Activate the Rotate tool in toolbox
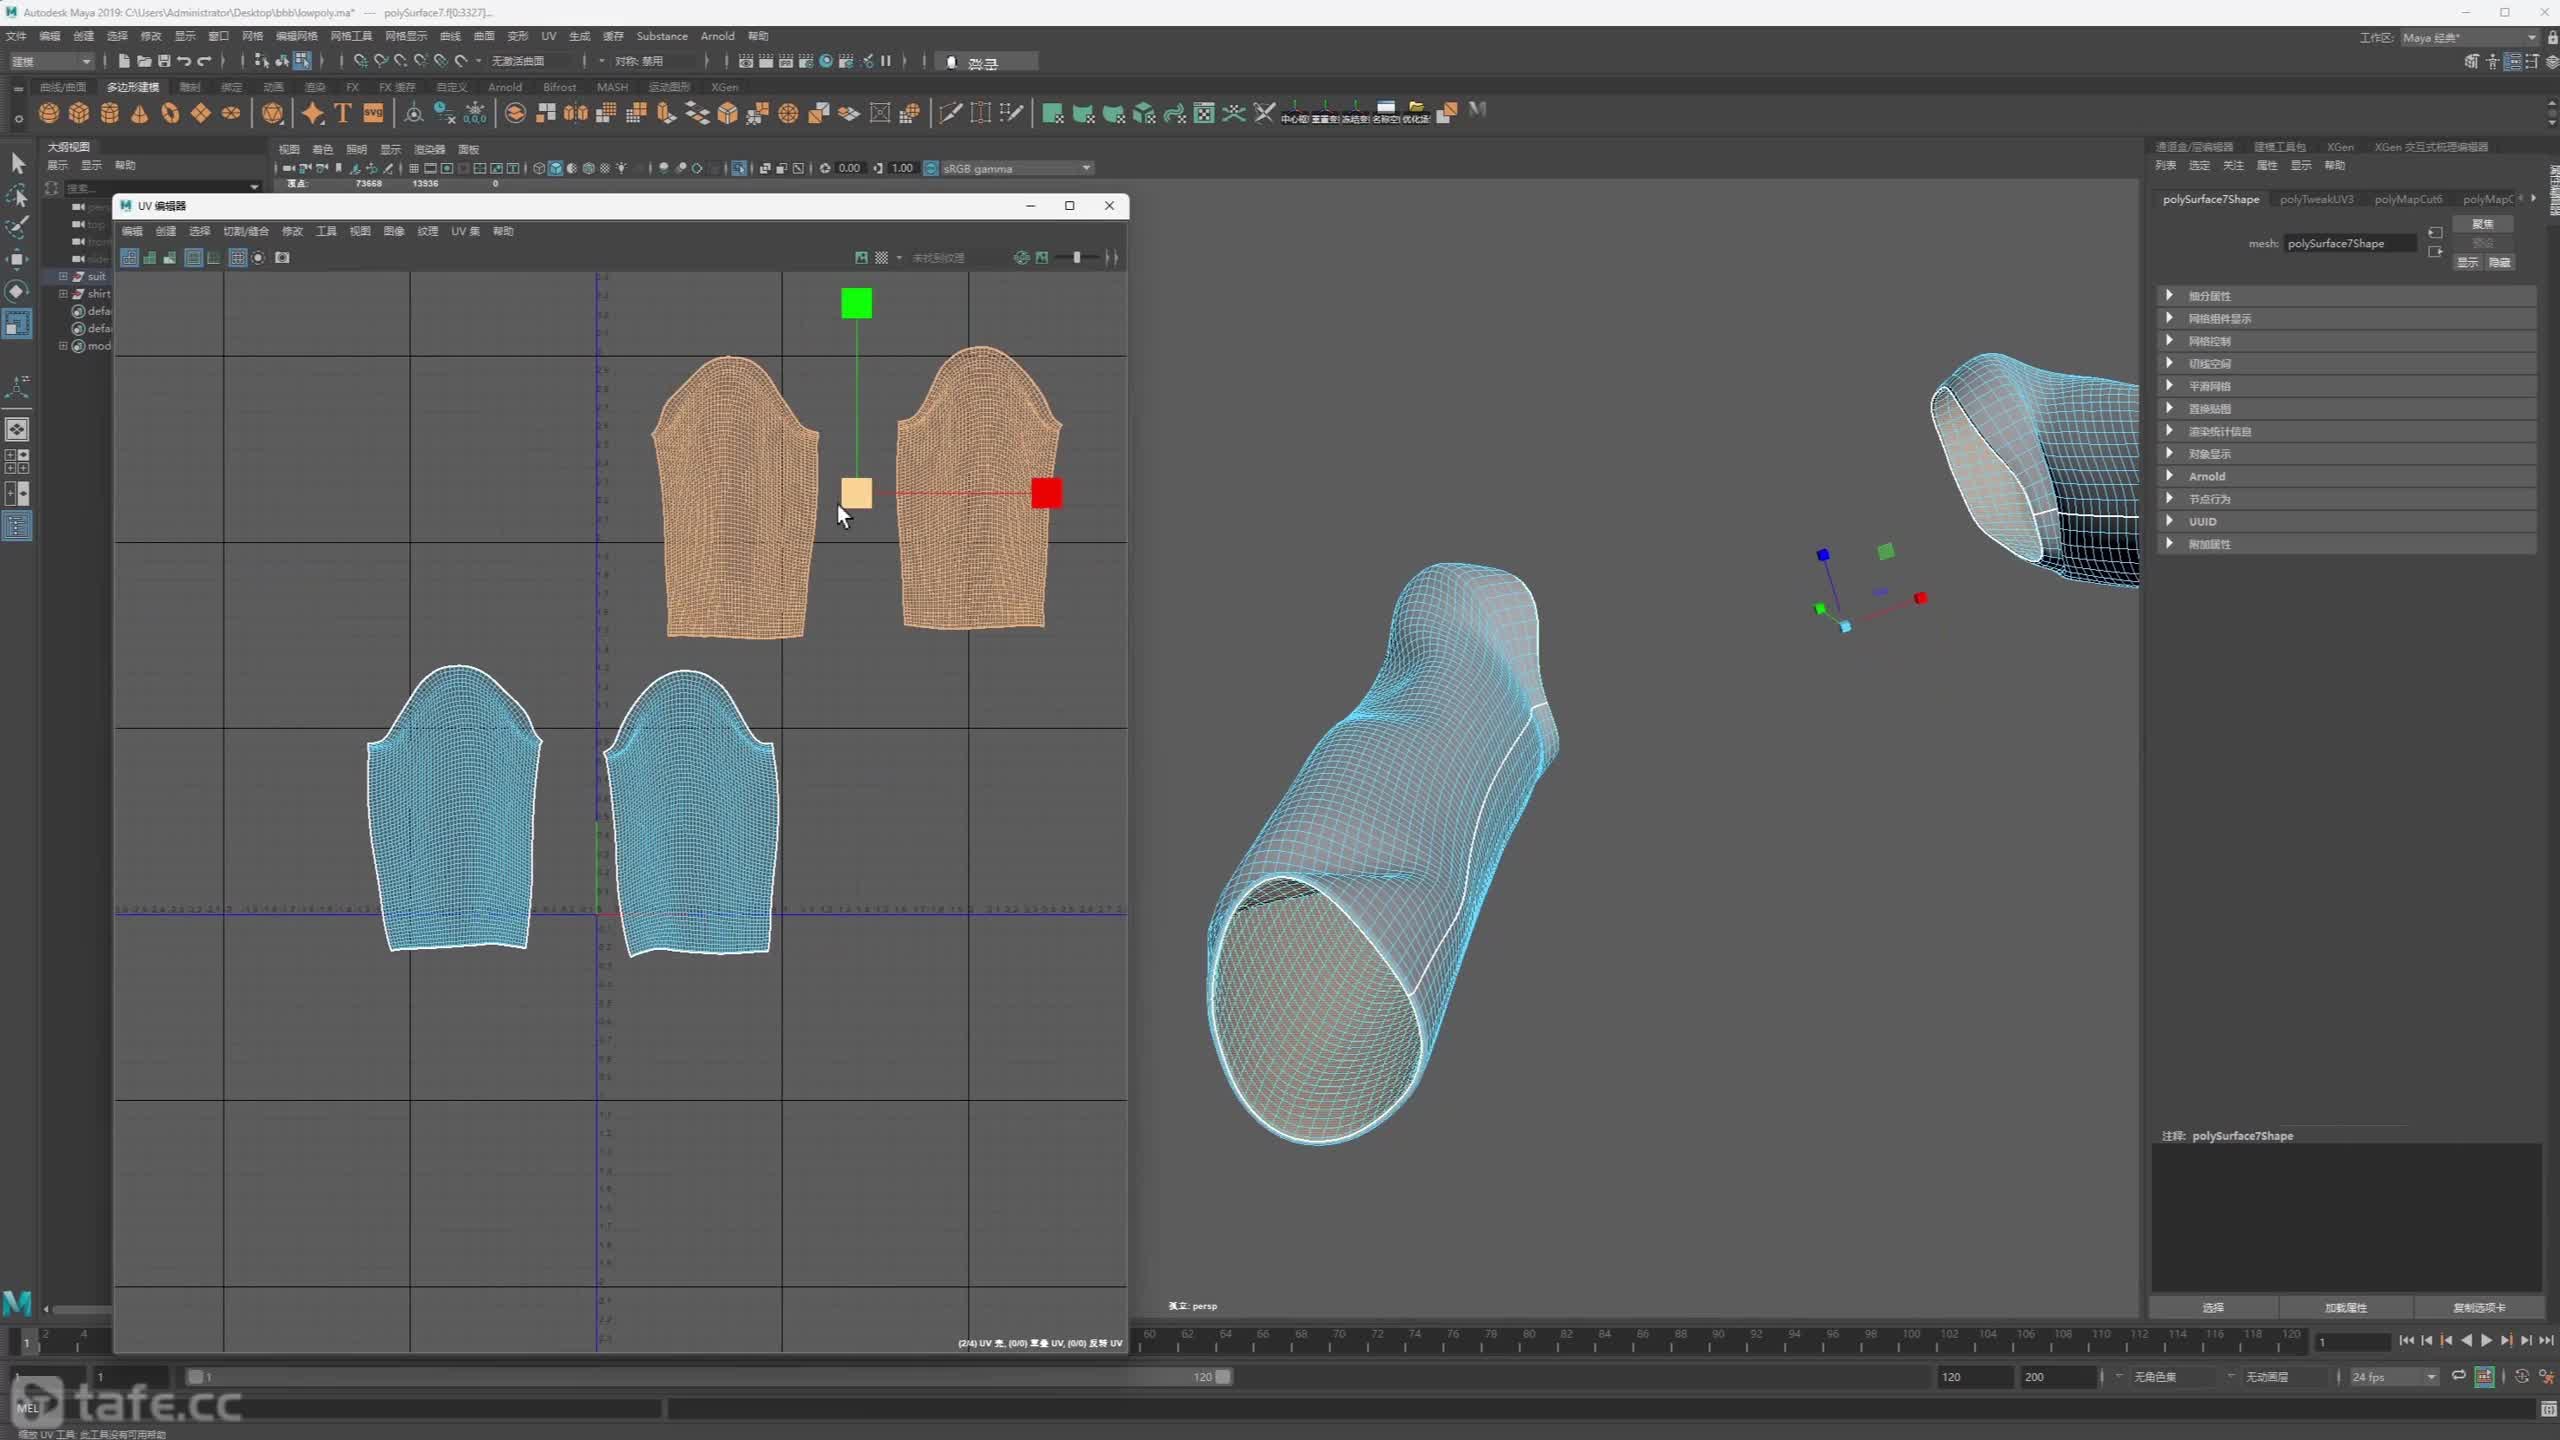This screenshot has width=2560, height=1440. tap(17, 291)
